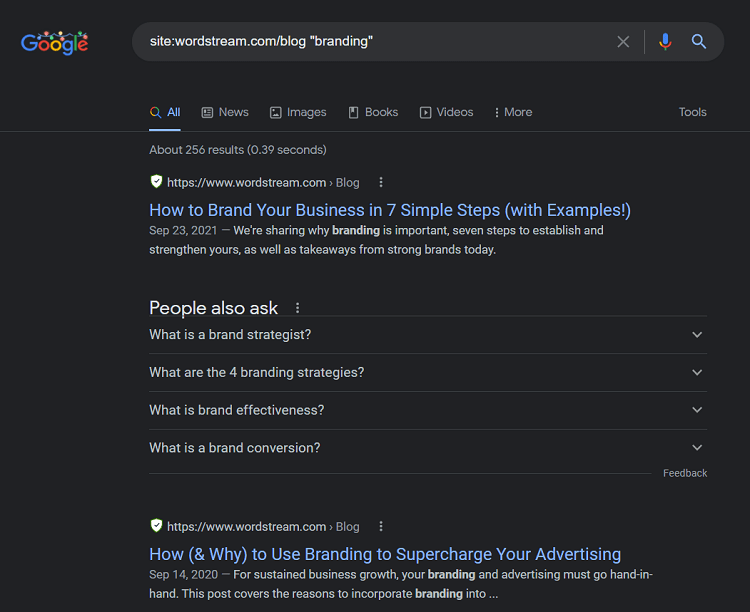Click the Feedback link
This screenshot has width=750, height=612.
(x=685, y=473)
